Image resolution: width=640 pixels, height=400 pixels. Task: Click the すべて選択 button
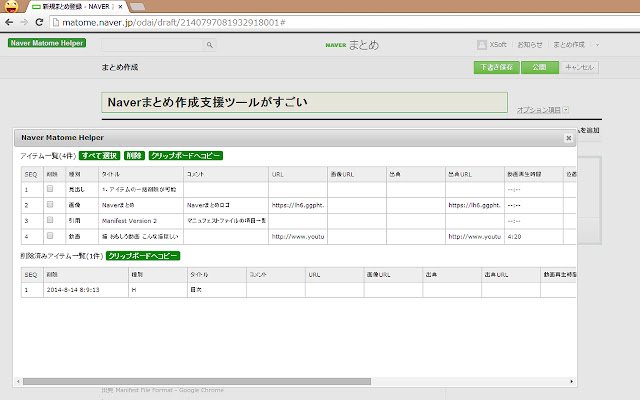(100, 156)
